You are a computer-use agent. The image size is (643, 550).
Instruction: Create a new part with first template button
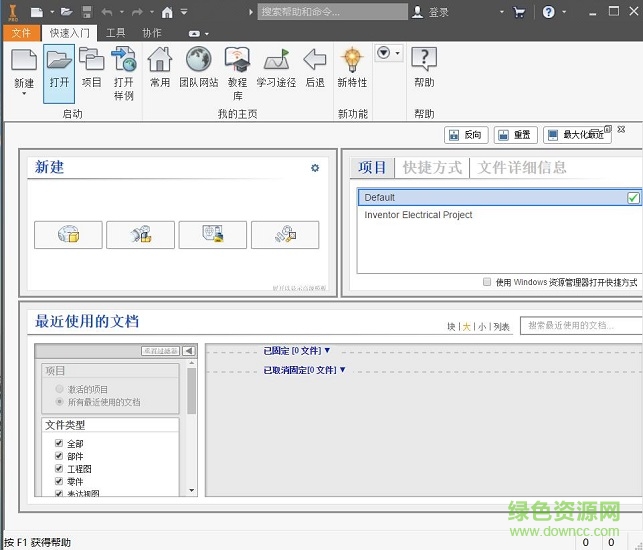[x=68, y=234]
